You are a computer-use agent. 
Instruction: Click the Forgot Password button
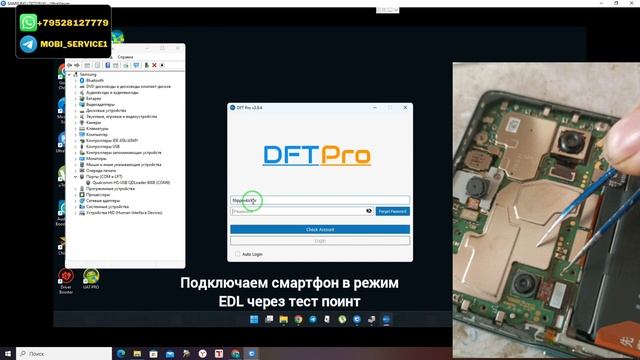tap(392, 211)
